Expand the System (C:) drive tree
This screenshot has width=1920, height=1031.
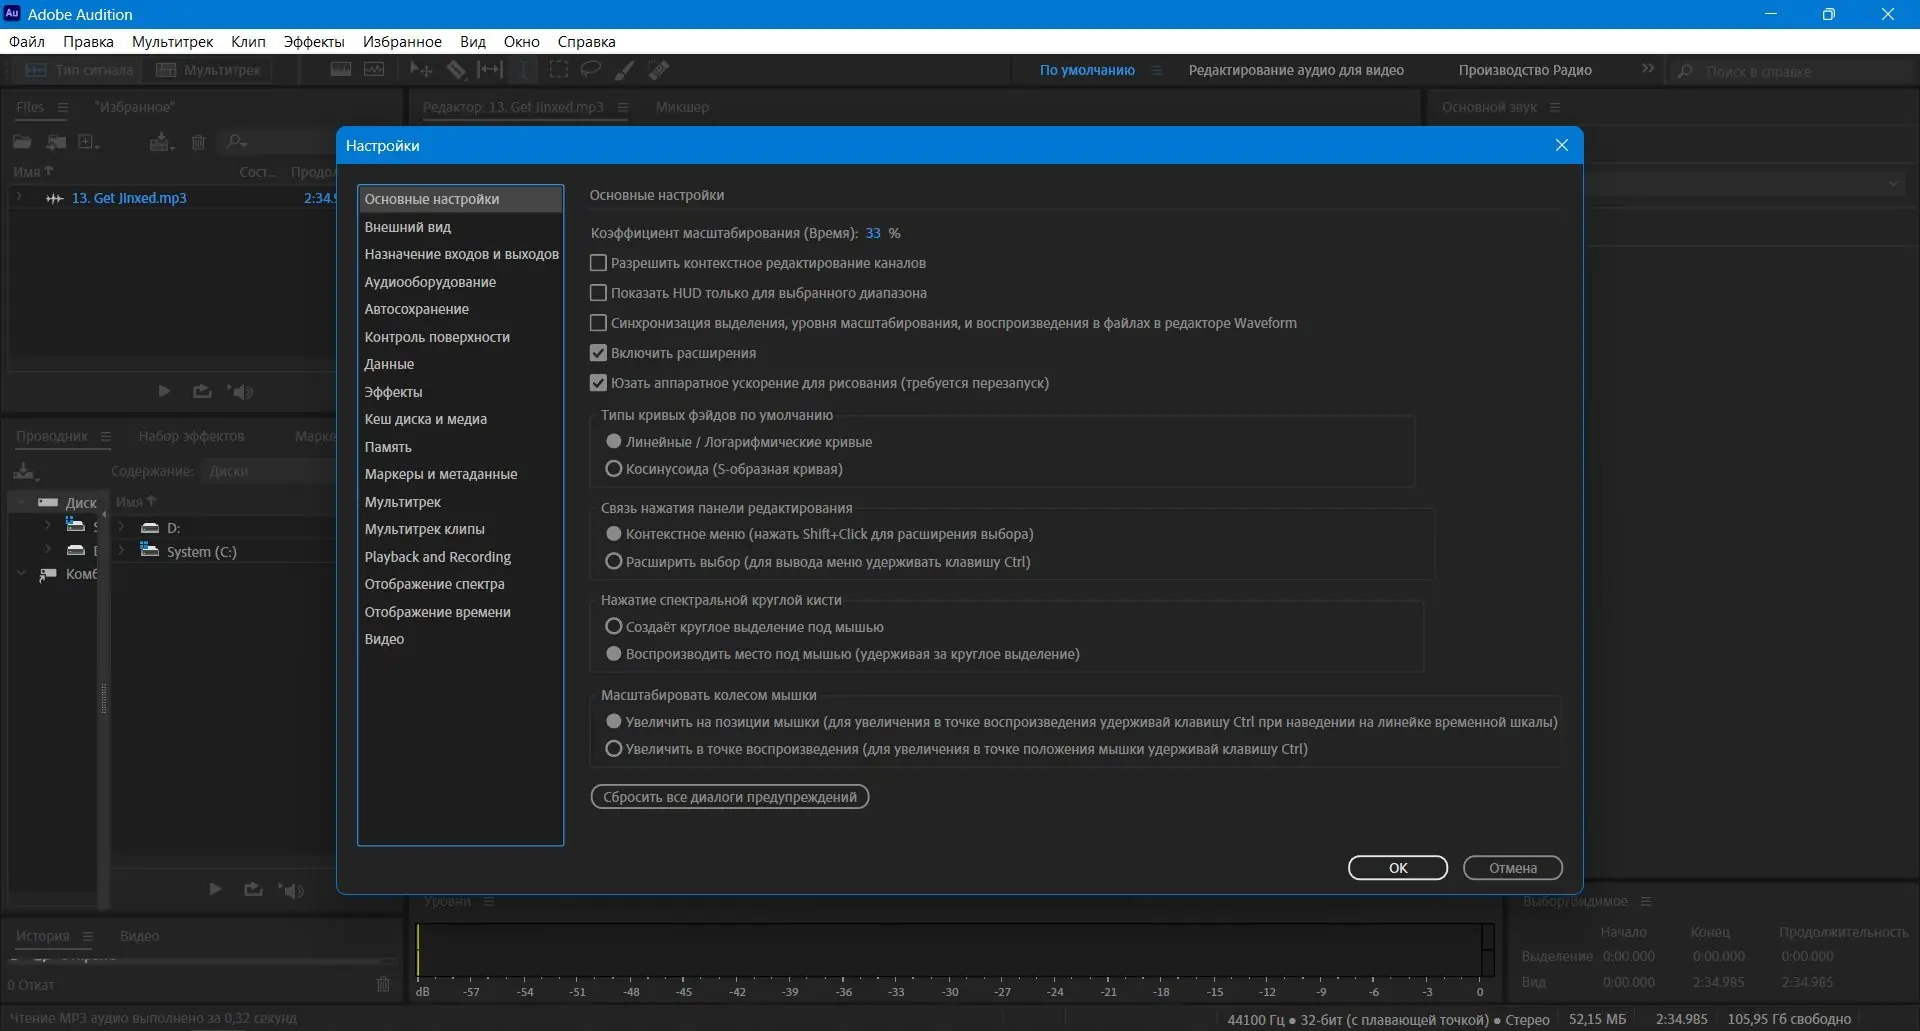[122, 551]
